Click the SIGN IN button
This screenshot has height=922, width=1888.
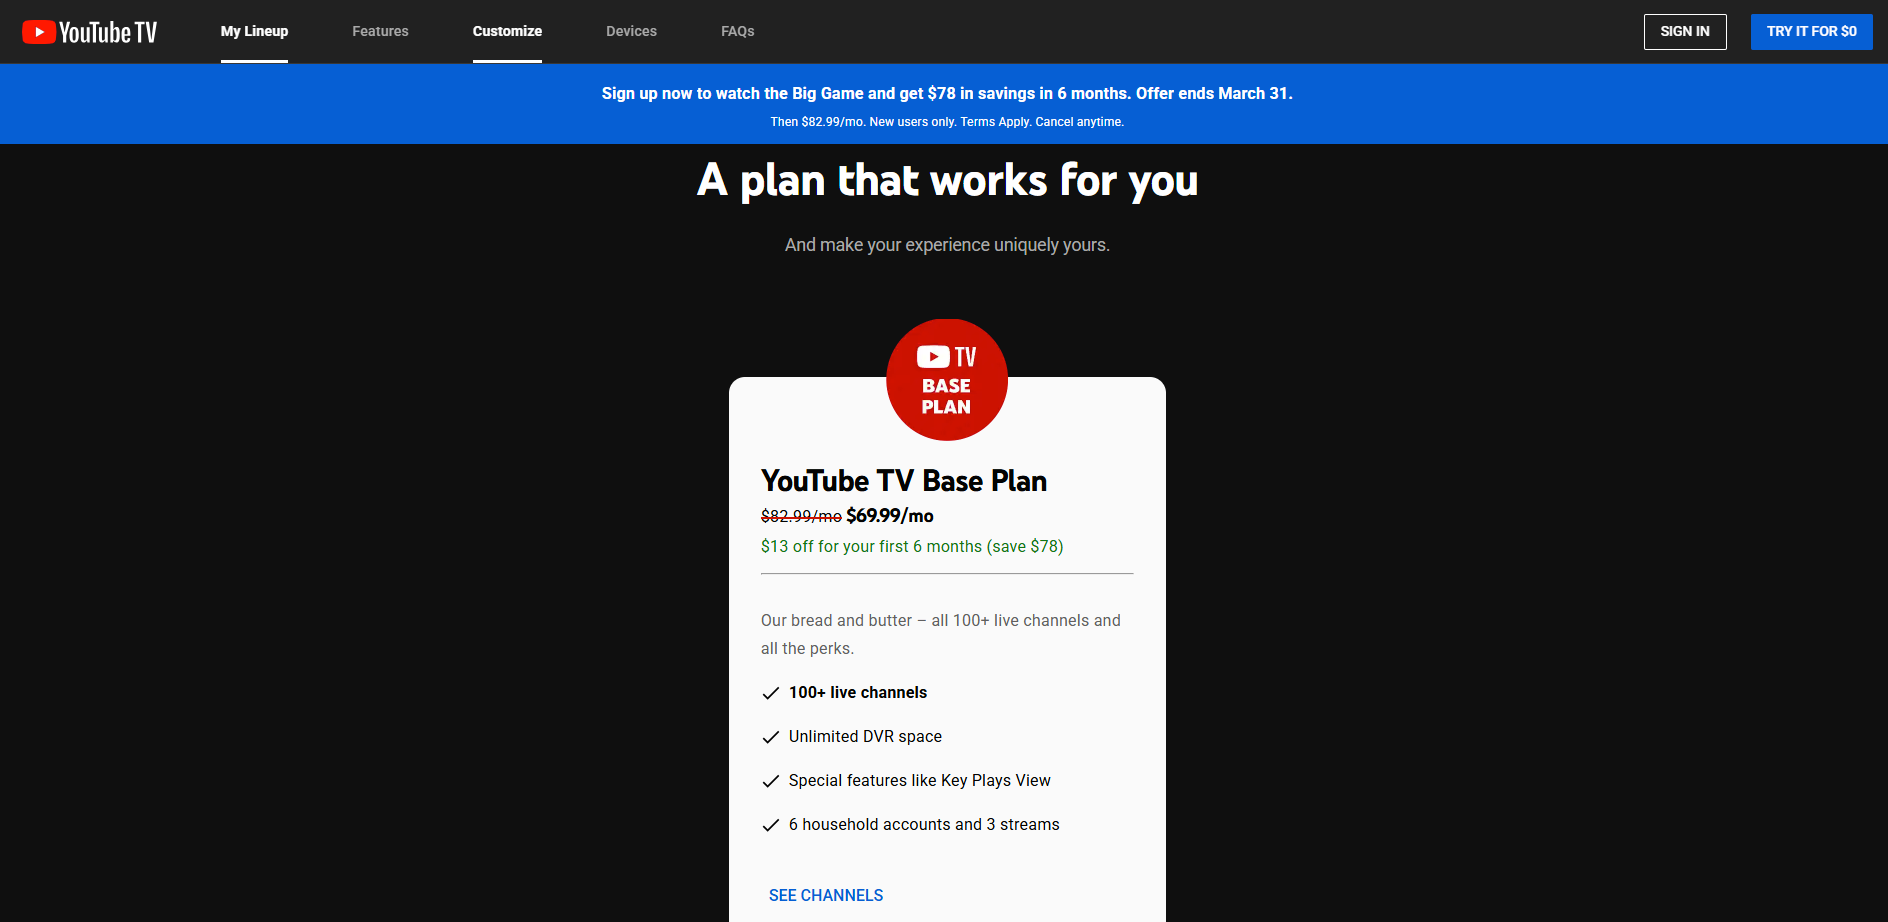[x=1685, y=32]
